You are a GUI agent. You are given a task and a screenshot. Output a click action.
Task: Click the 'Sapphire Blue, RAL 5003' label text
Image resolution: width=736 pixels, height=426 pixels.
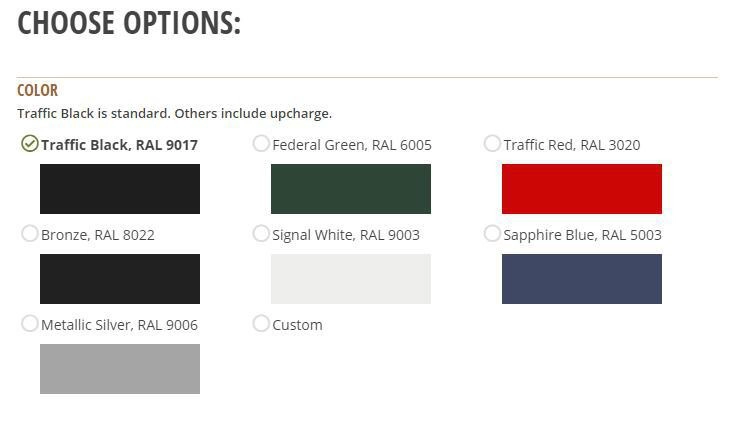583,235
